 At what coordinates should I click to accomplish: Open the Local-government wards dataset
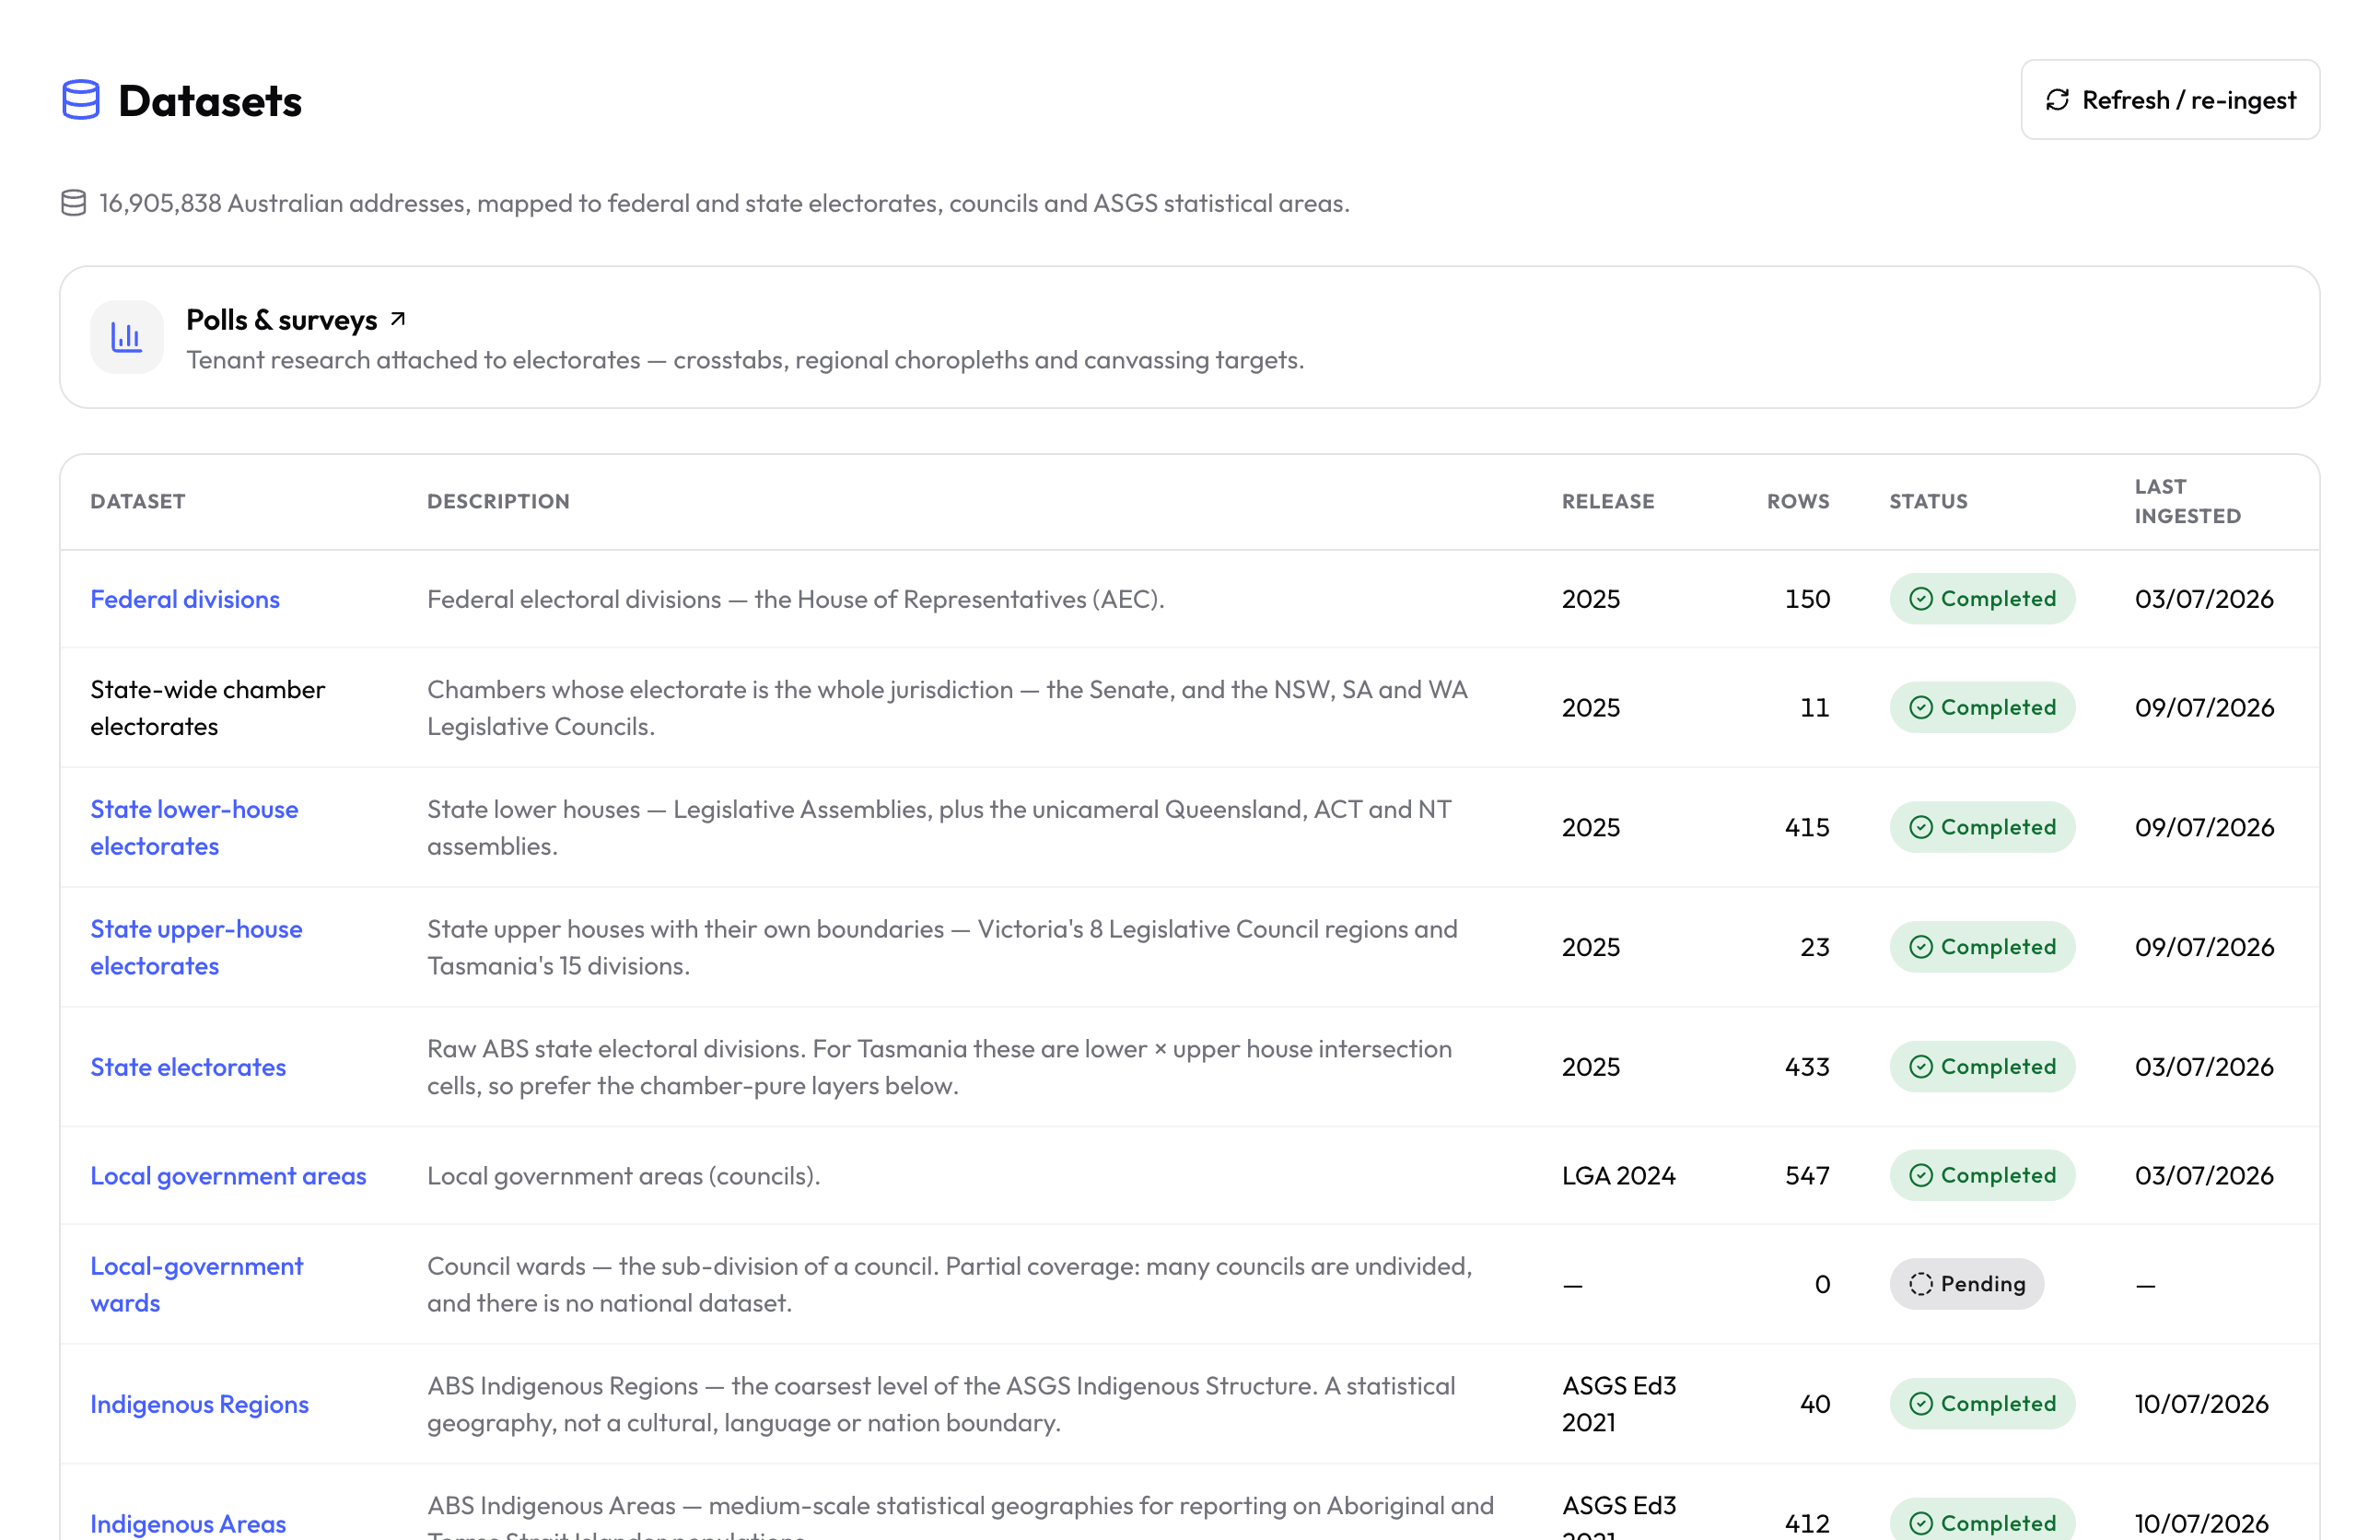(197, 1284)
